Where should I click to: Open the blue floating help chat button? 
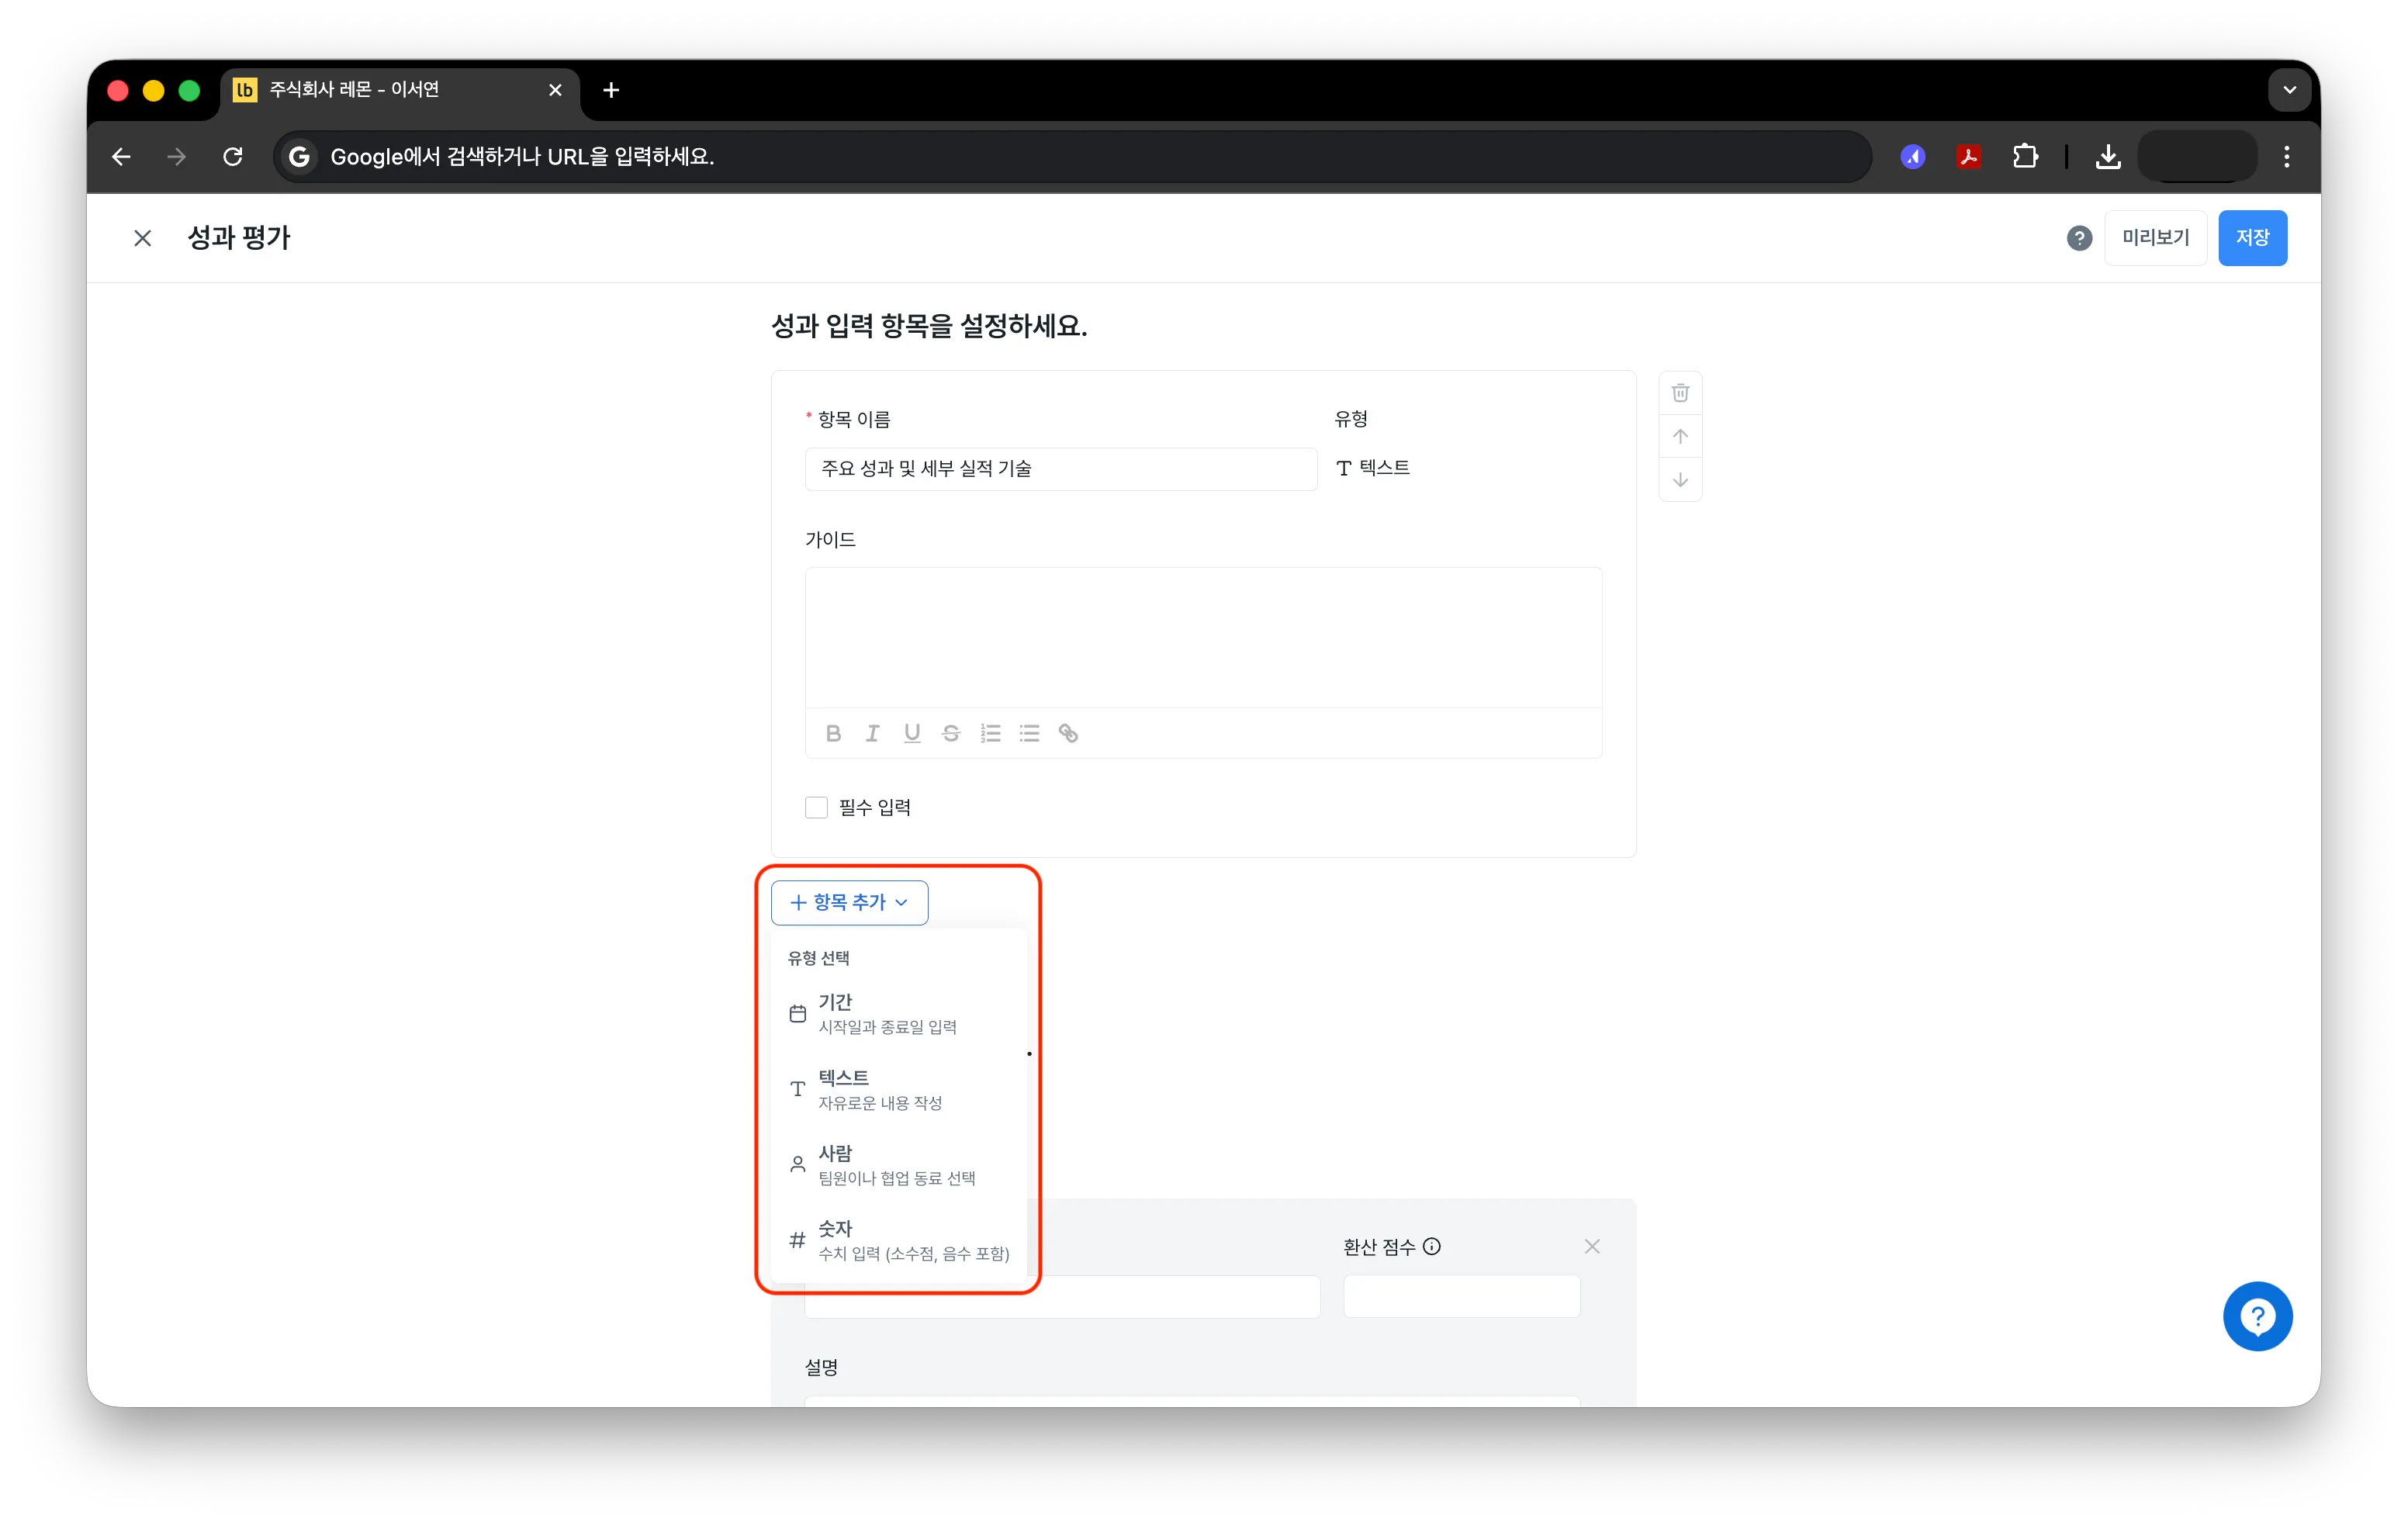click(x=2257, y=1316)
